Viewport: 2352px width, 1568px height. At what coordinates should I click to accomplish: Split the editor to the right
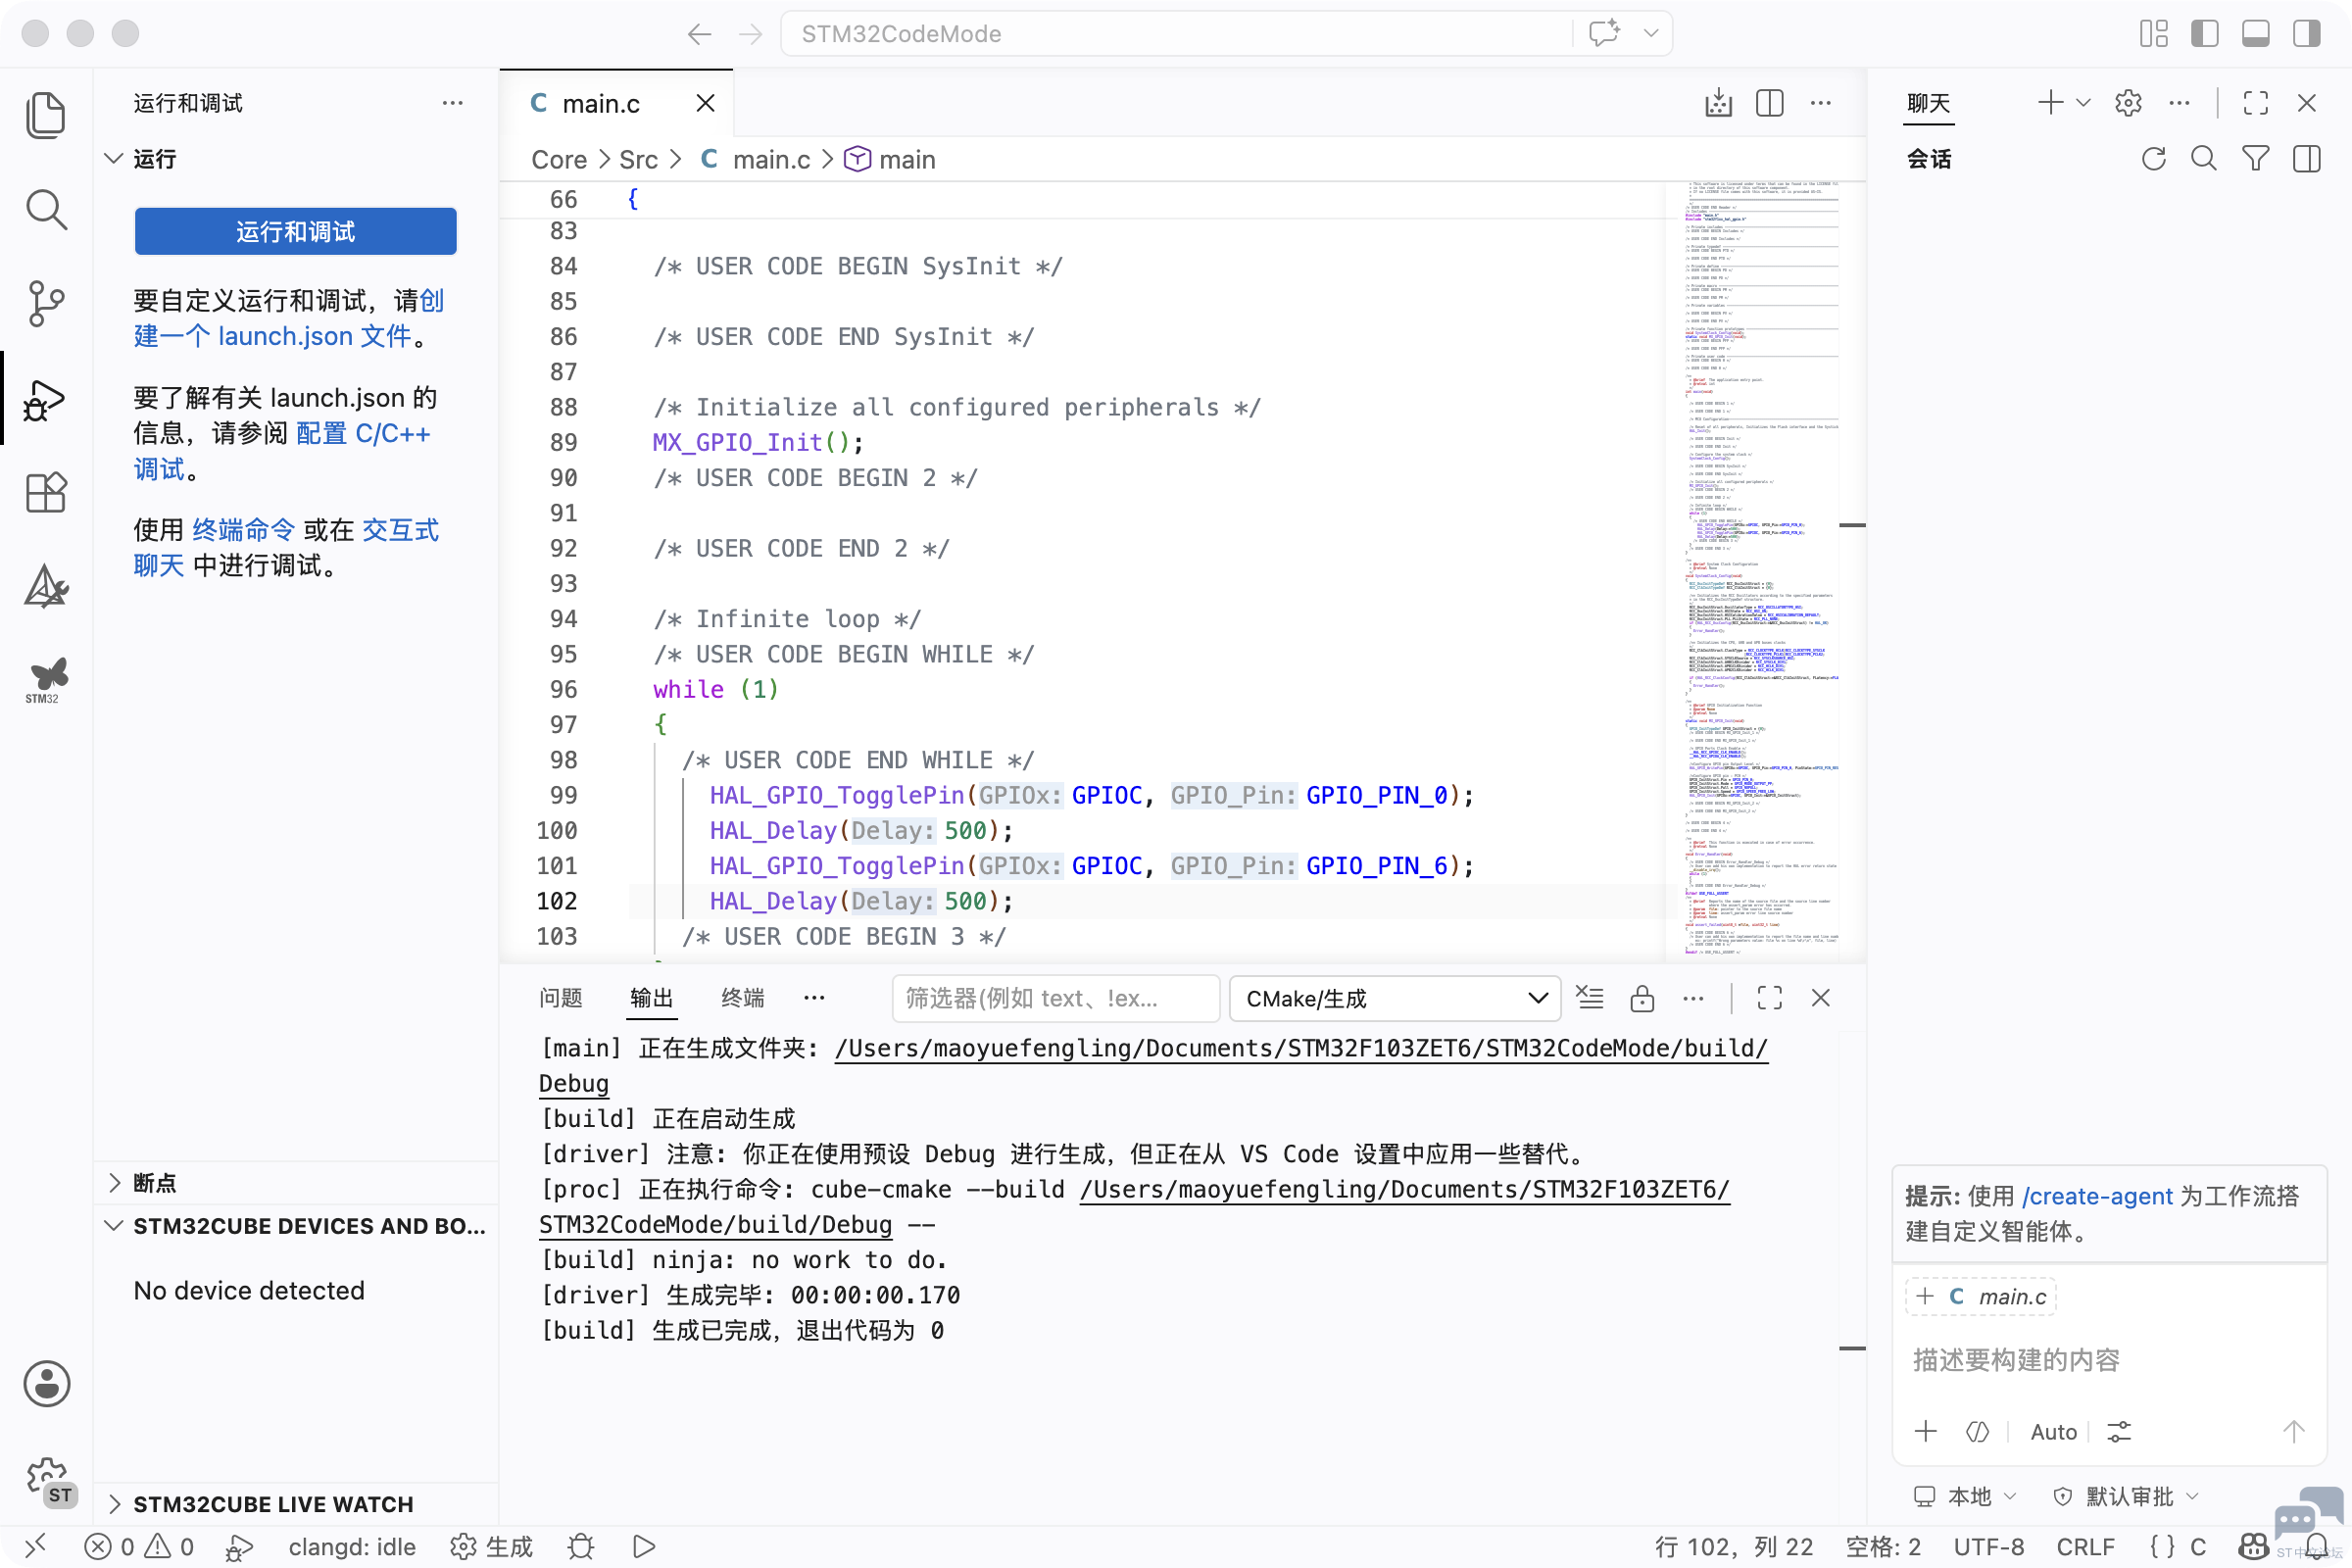(1769, 103)
